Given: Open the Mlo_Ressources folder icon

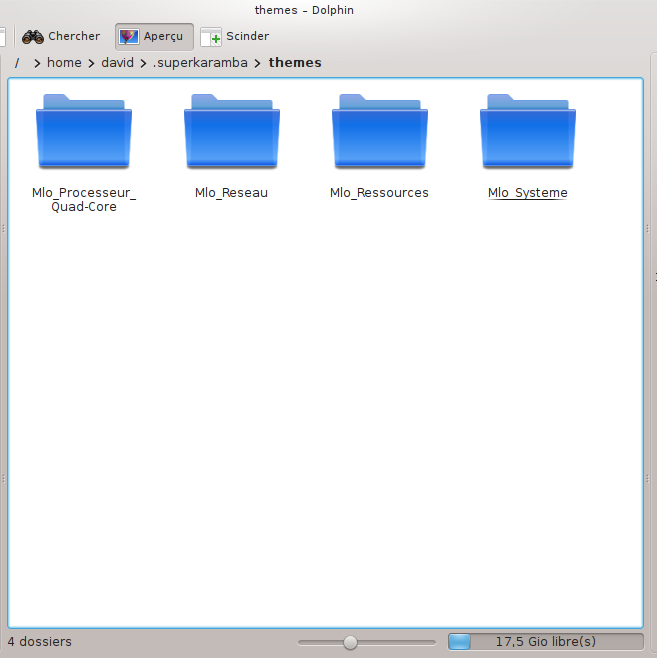Looking at the screenshot, I should 380,131.
